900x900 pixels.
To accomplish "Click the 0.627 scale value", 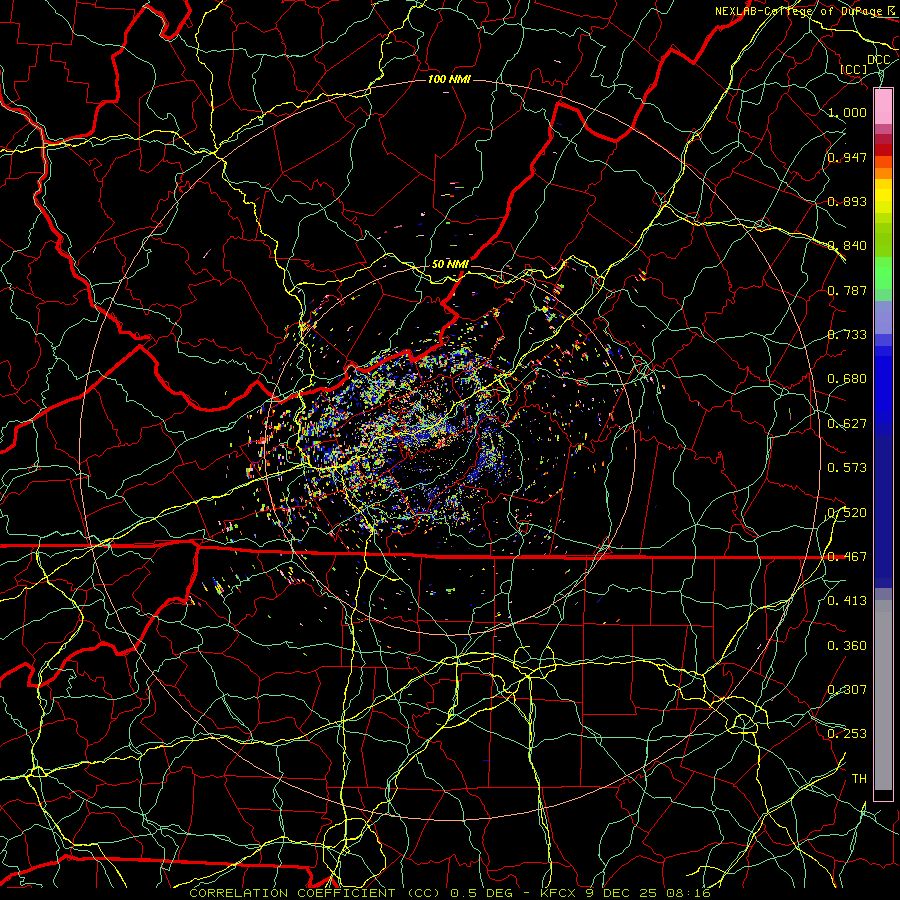I will [x=847, y=424].
